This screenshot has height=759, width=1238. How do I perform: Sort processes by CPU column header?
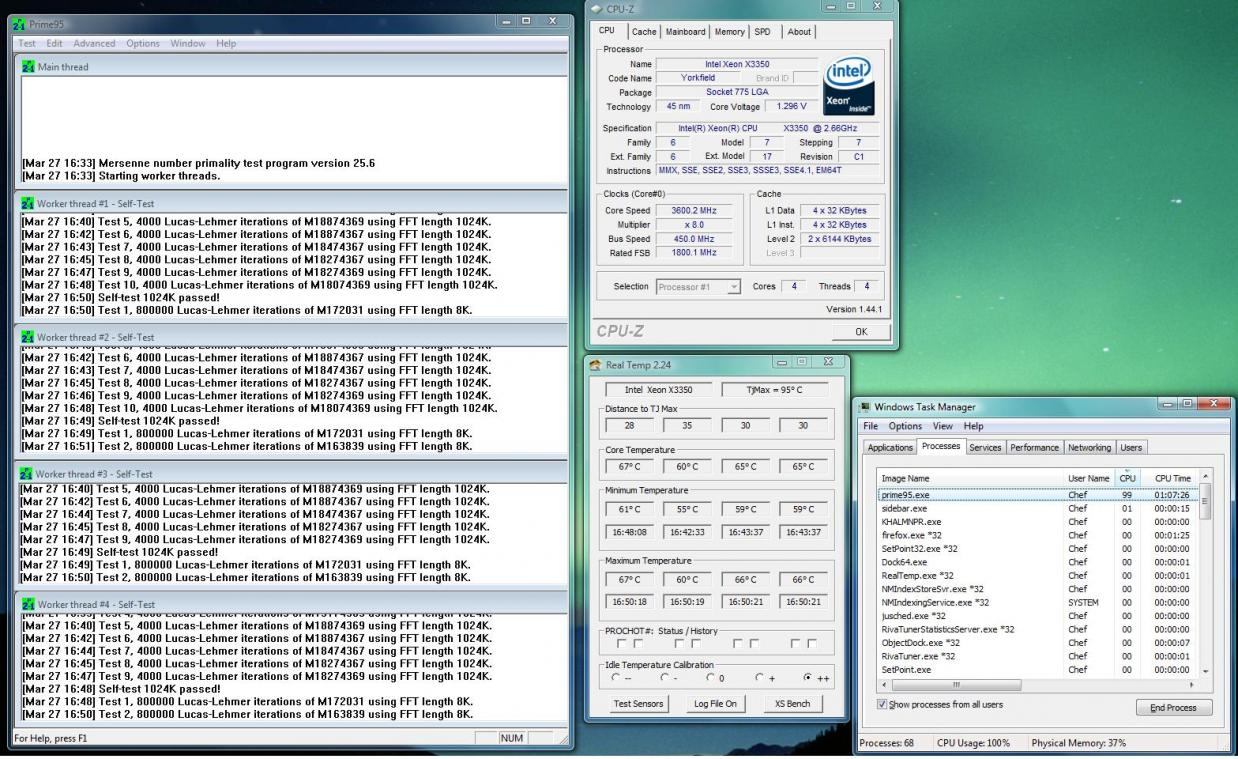1127,478
